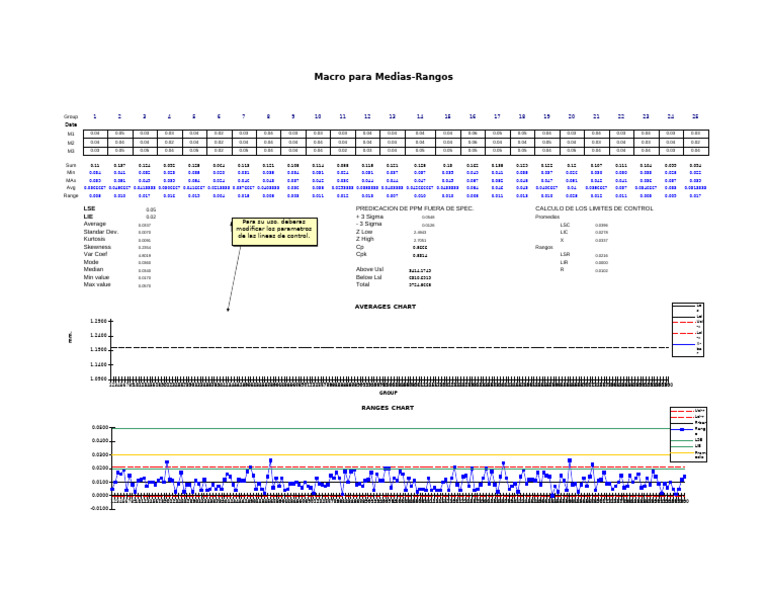
Task: Select the 'Skewness' label
Action: coord(97,247)
